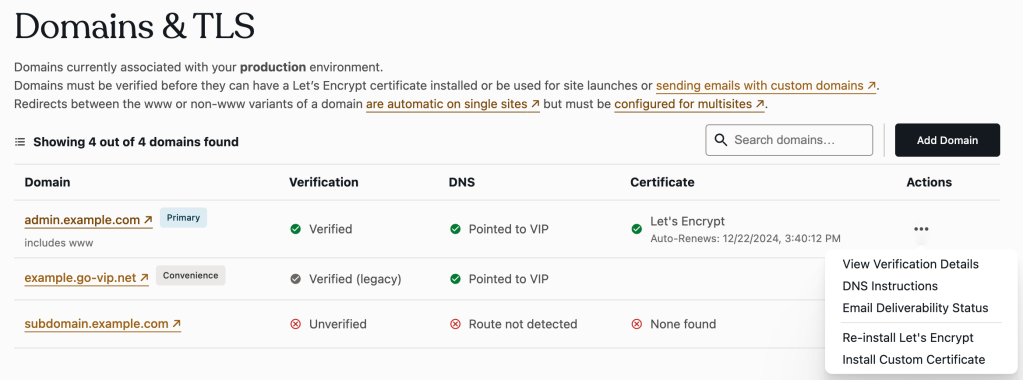Click the red None found certificate icon
The width and height of the screenshot is (1023, 380).
click(637, 324)
